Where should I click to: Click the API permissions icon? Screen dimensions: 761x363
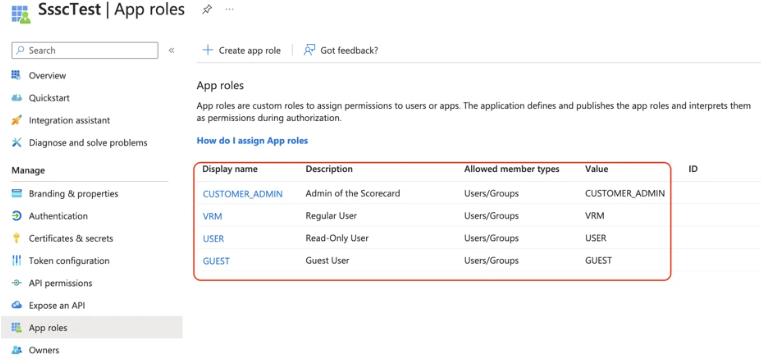pos(17,283)
